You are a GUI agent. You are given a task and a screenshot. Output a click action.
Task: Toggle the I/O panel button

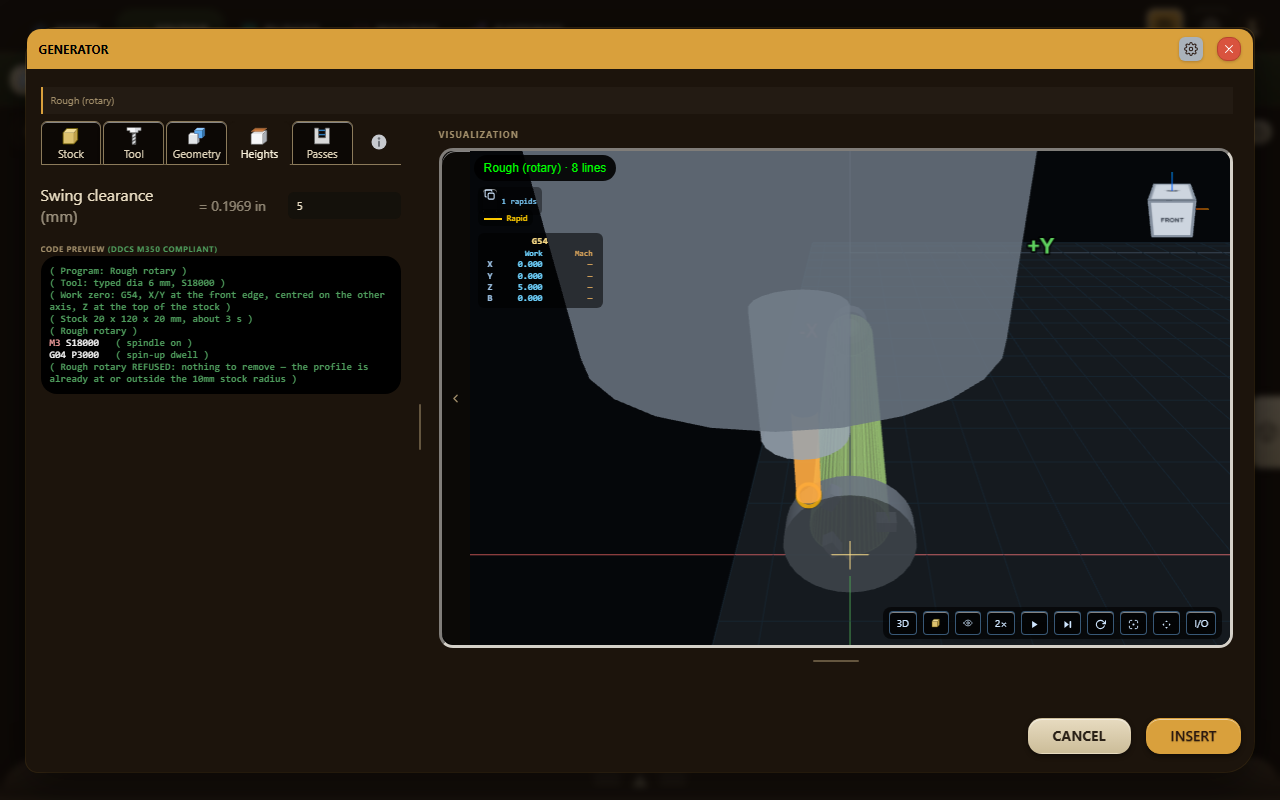click(x=1202, y=623)
